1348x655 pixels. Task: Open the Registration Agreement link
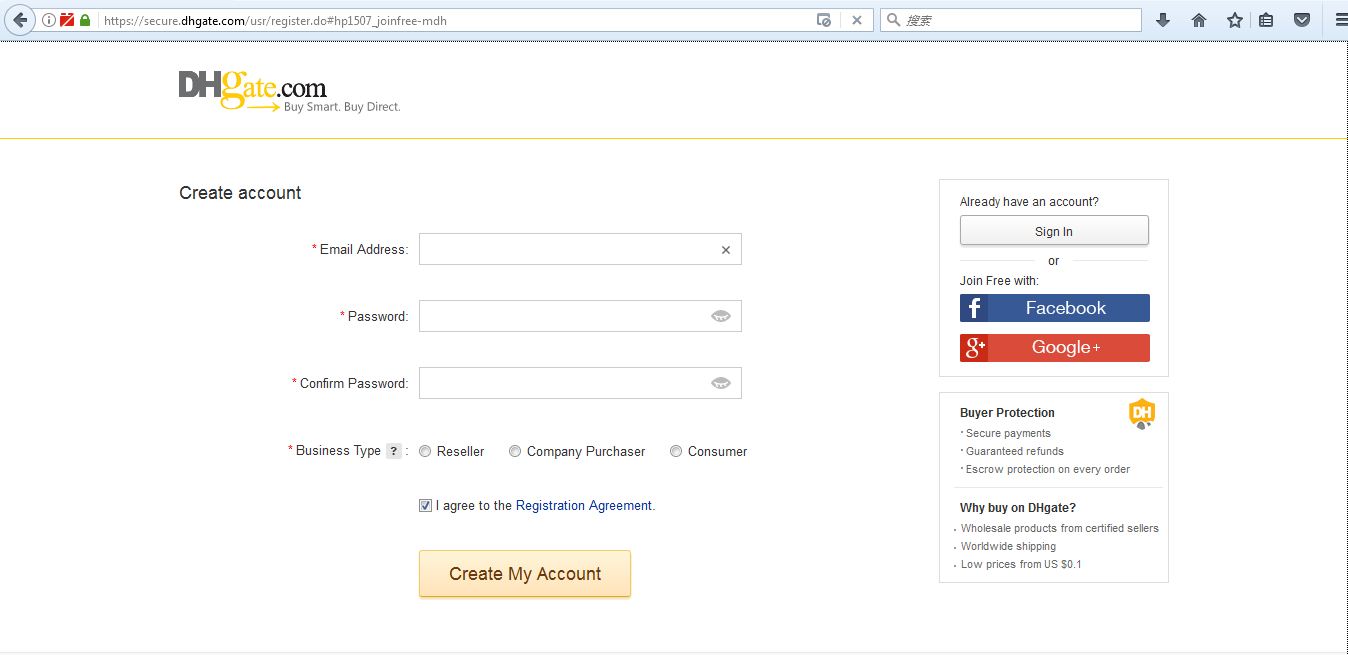(x=583, y=505)
